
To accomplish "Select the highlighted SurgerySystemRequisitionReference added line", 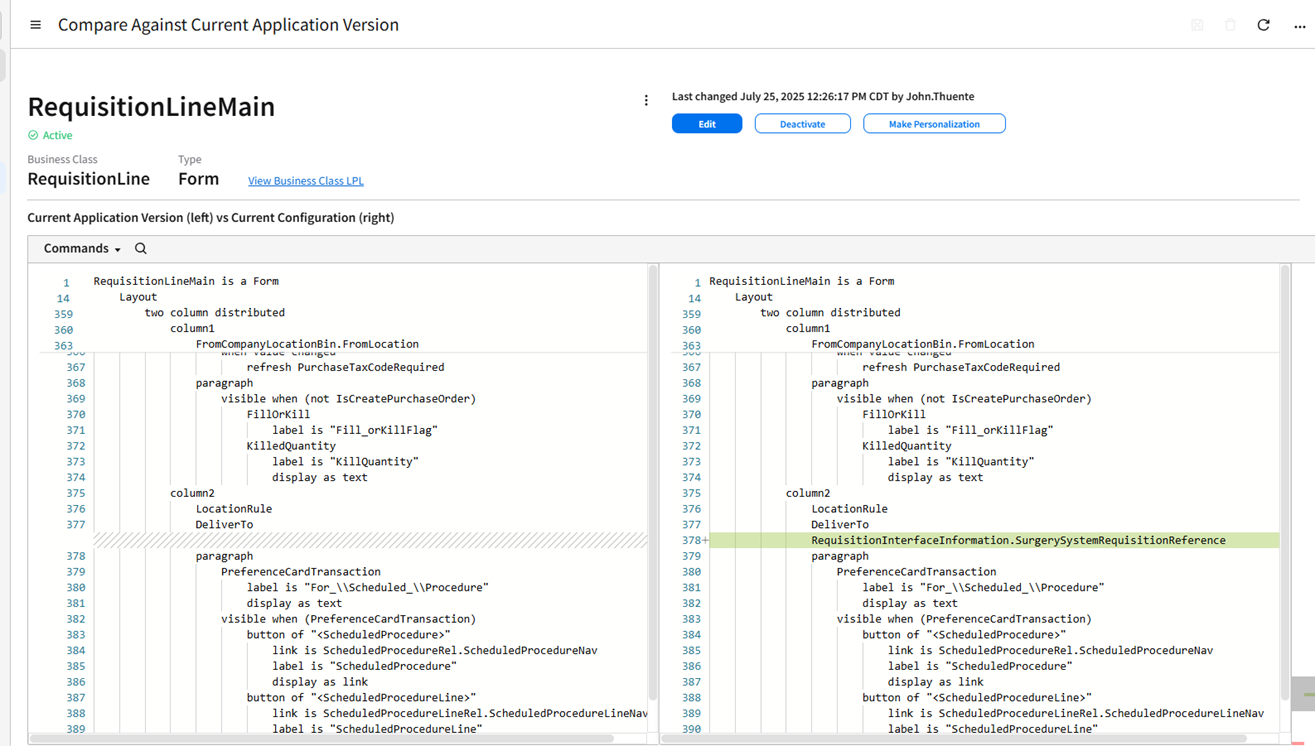I will (x=1018, y=540).
